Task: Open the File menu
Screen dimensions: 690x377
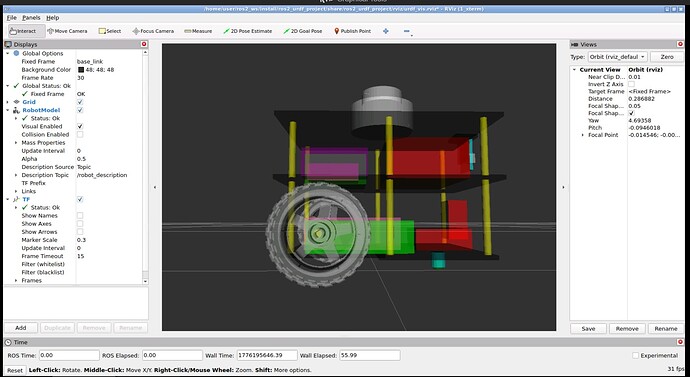Action: (x=11, y=18)
